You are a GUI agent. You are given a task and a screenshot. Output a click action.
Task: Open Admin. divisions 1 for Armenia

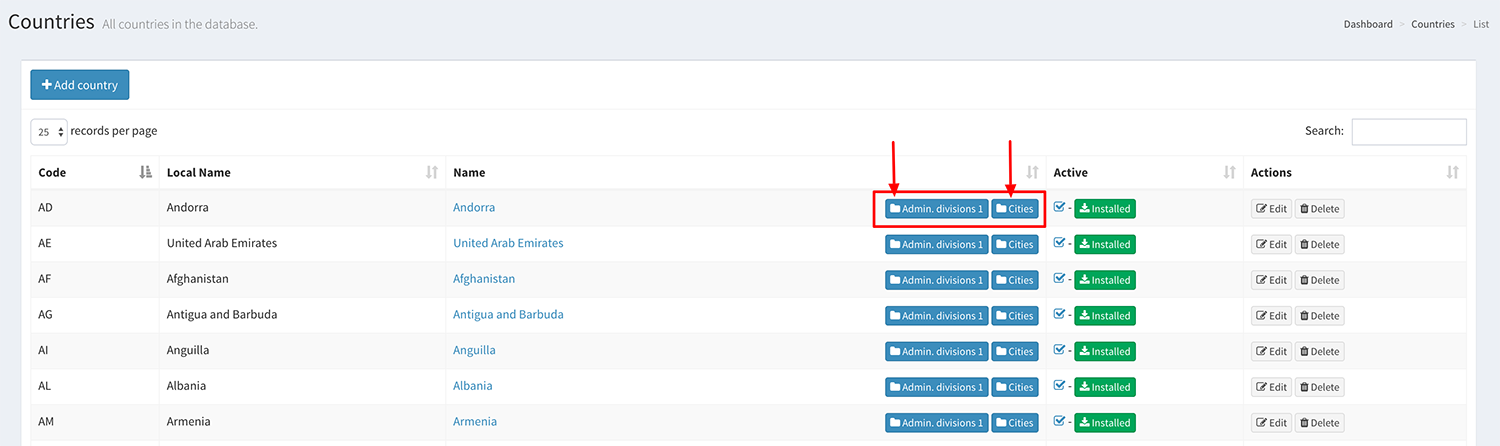coord(936,423)
